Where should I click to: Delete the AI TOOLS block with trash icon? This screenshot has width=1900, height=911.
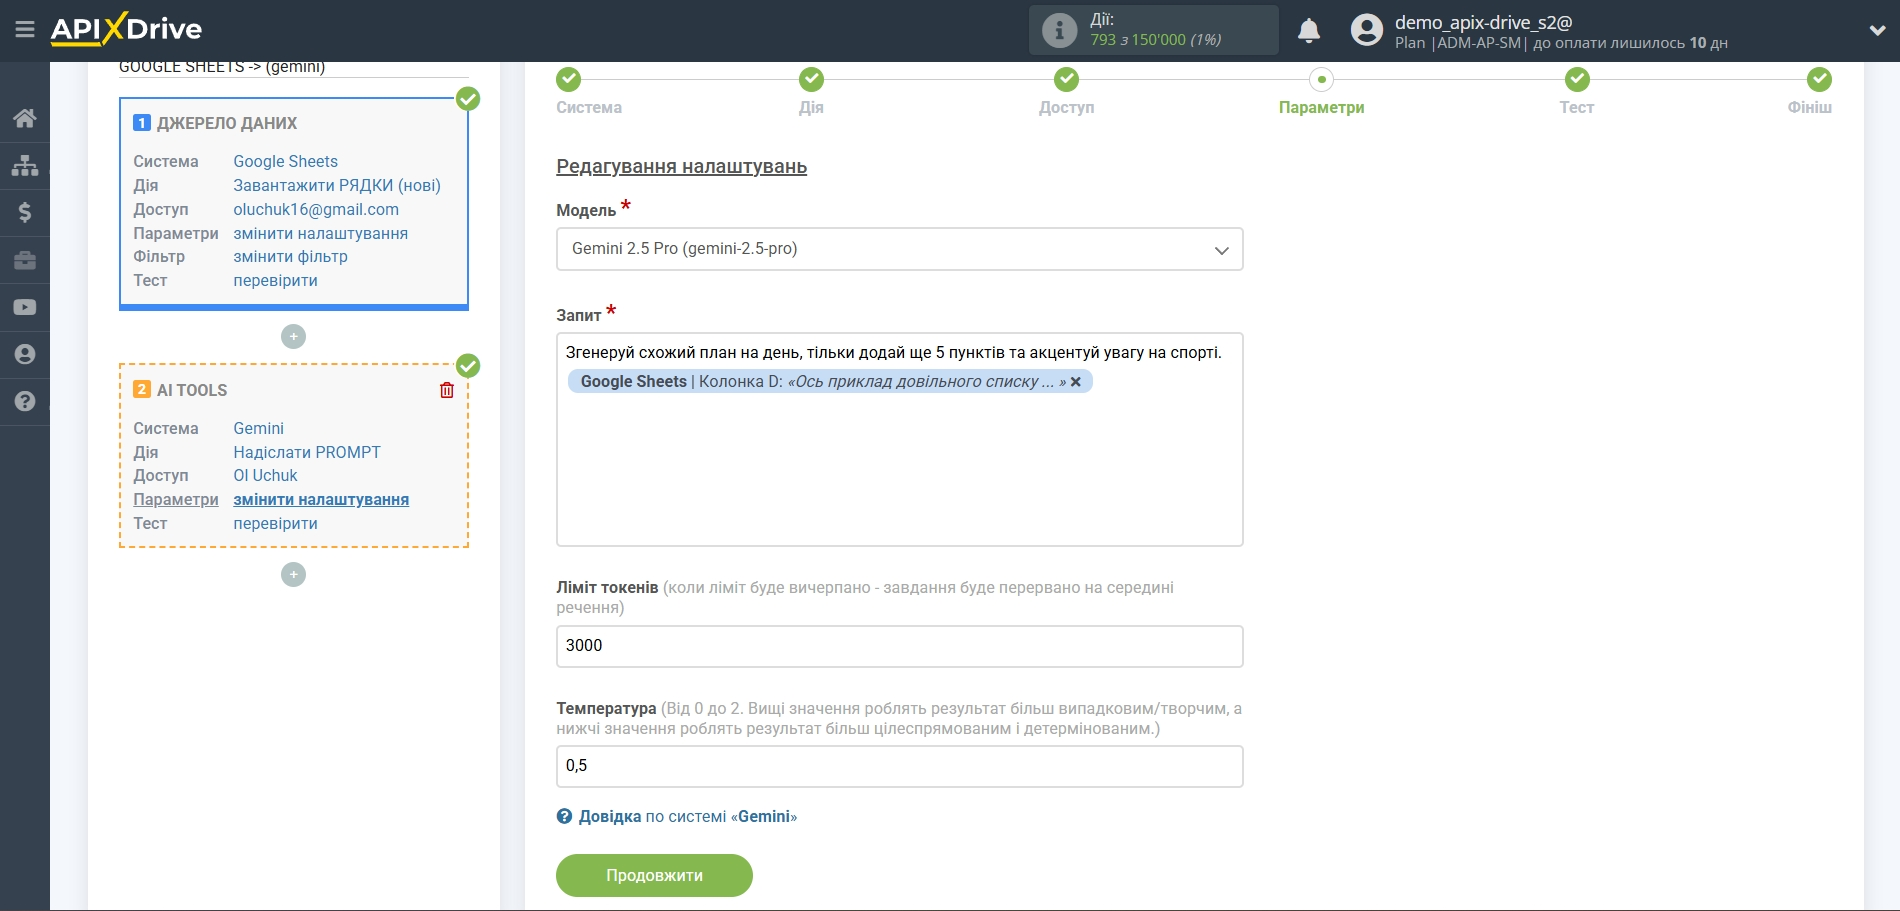447,390
